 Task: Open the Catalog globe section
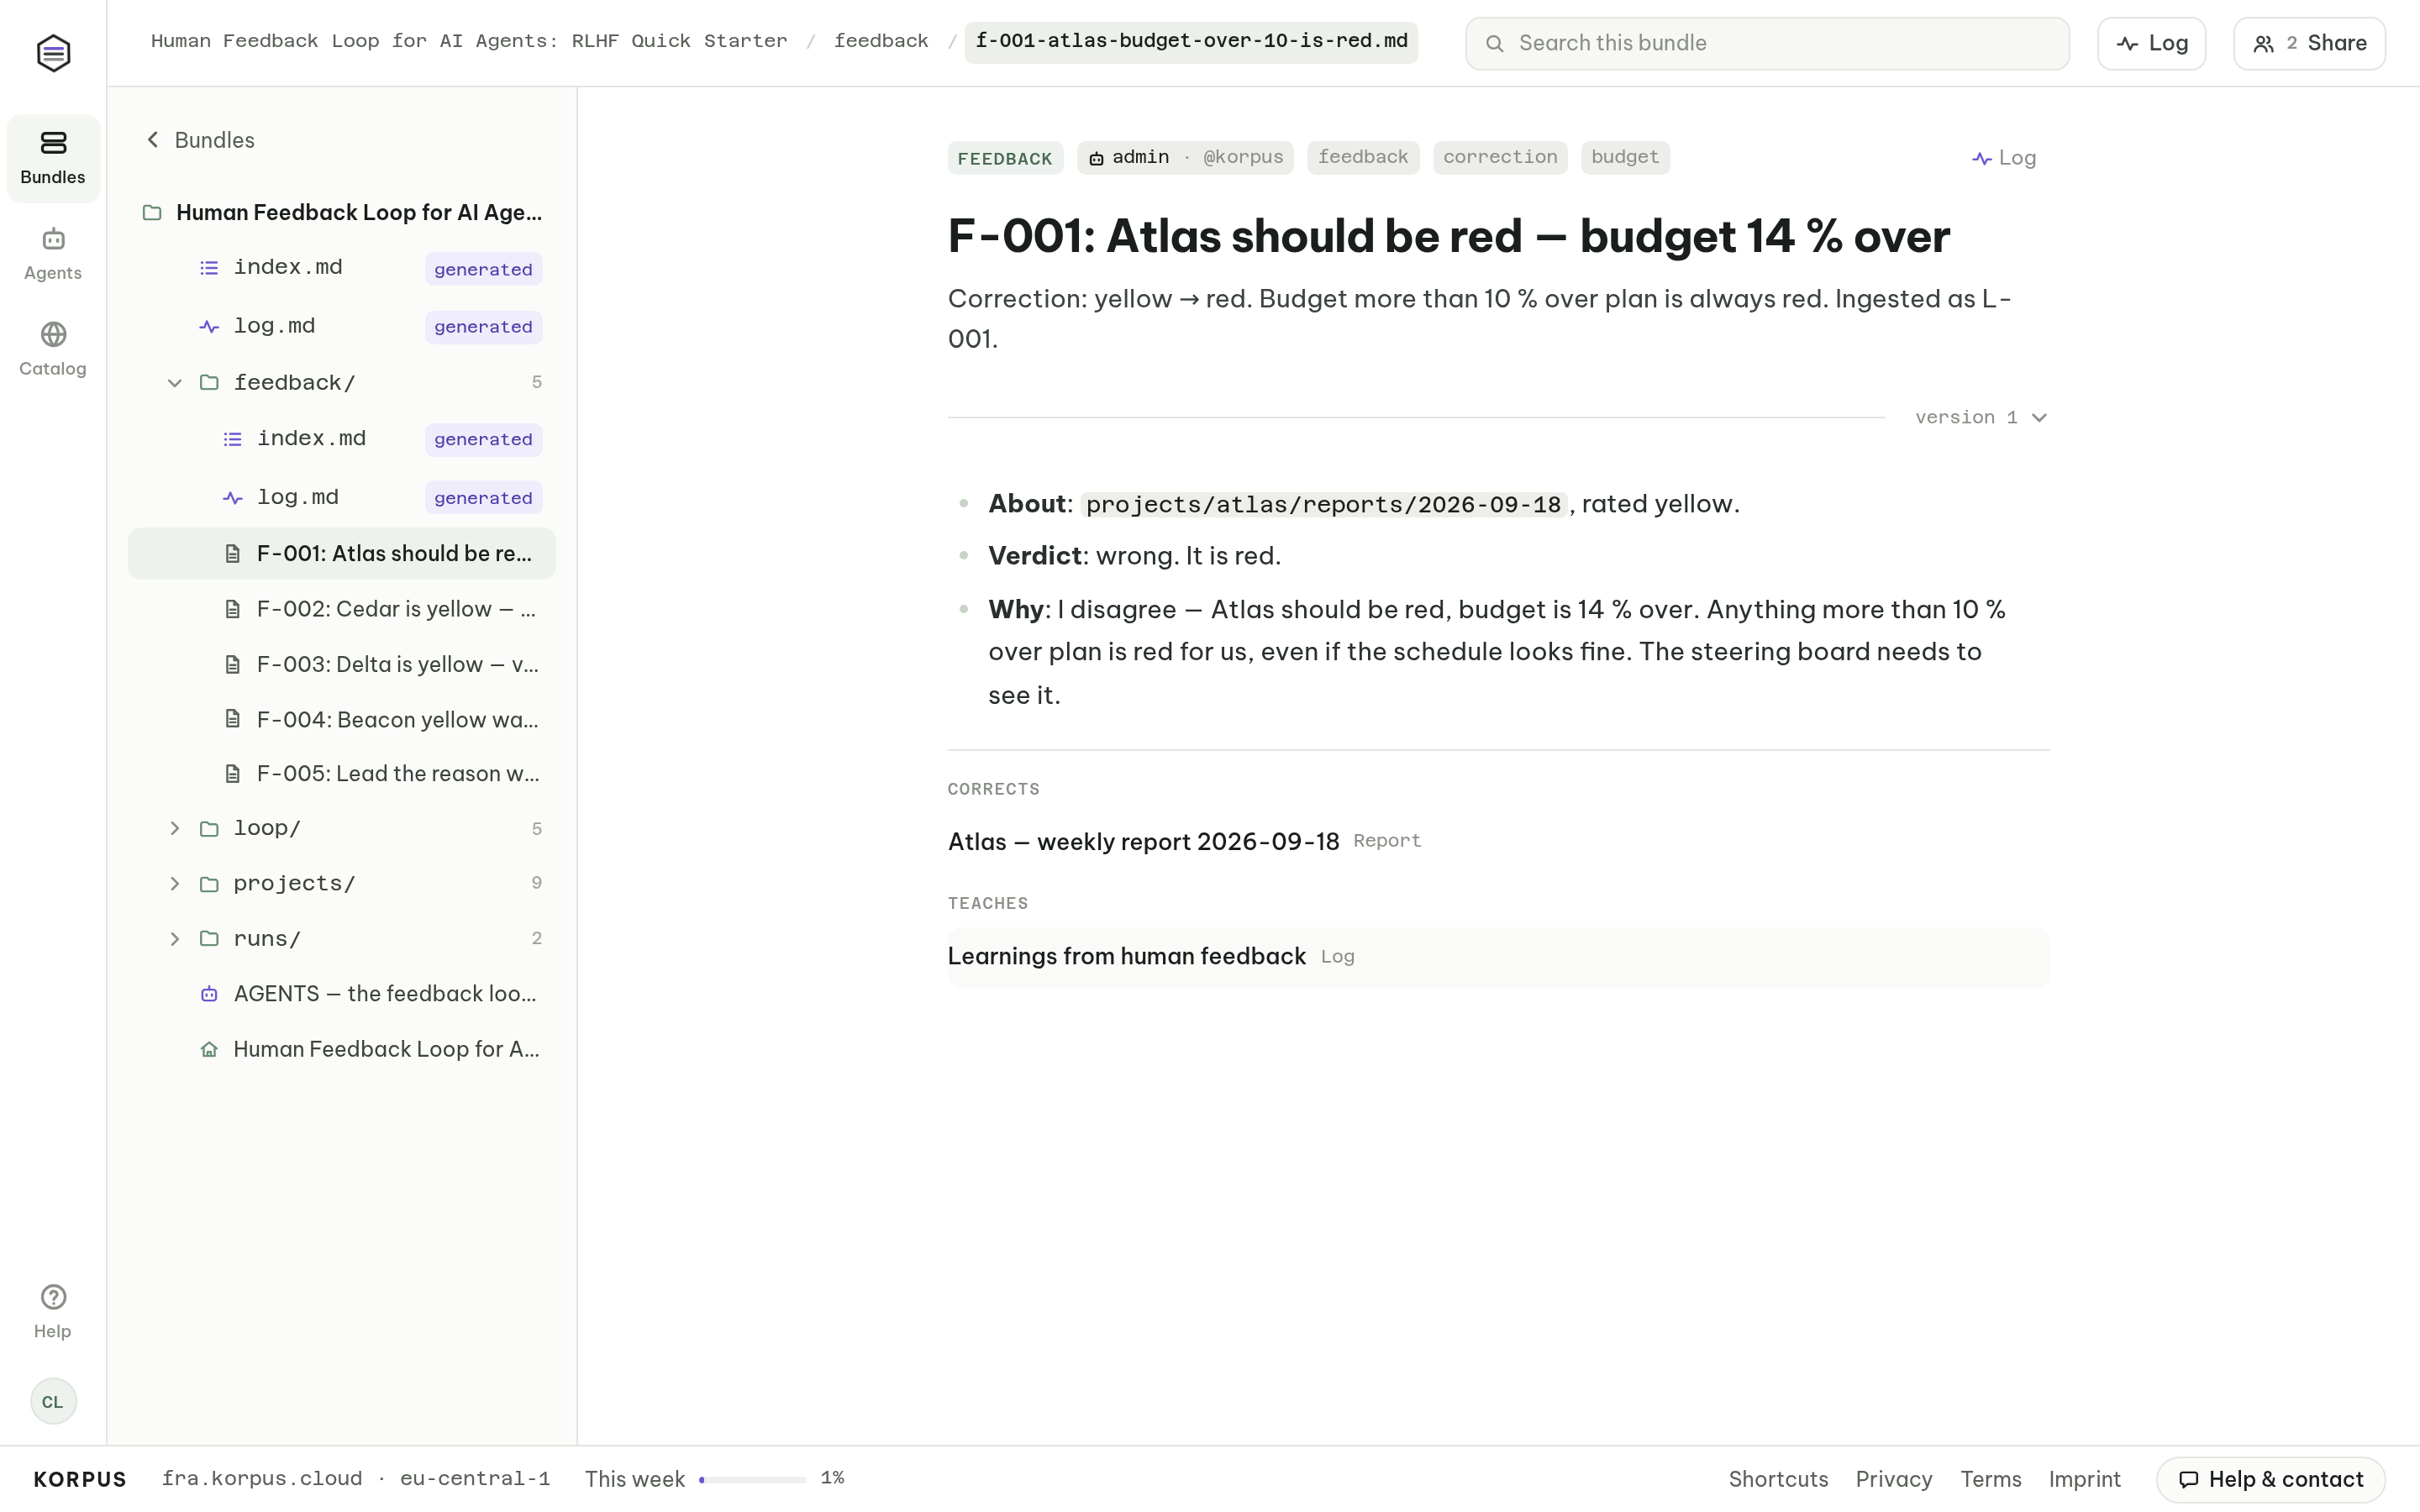coord(53,349)
